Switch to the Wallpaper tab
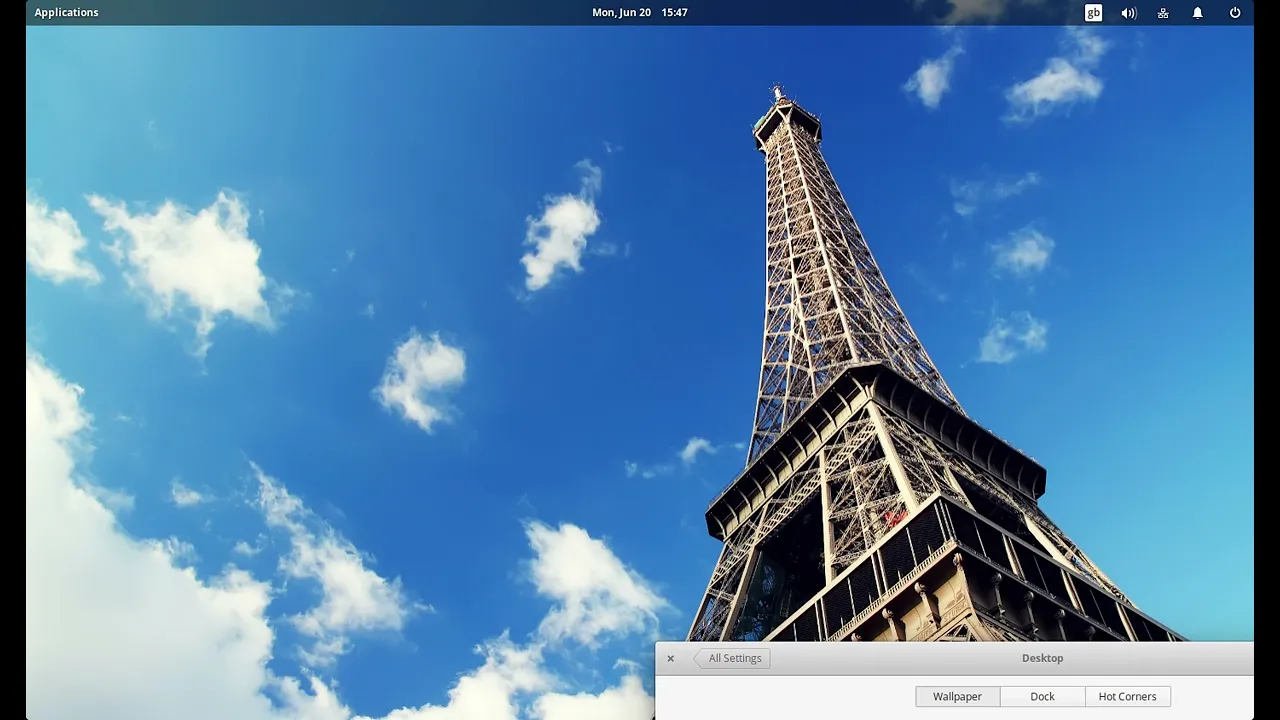 (x=957, y=697)
